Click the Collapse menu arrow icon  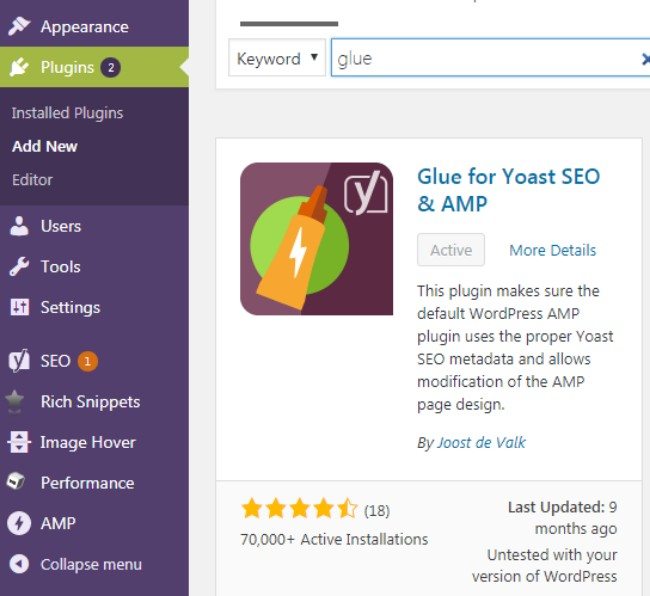[x=19, y=564]
